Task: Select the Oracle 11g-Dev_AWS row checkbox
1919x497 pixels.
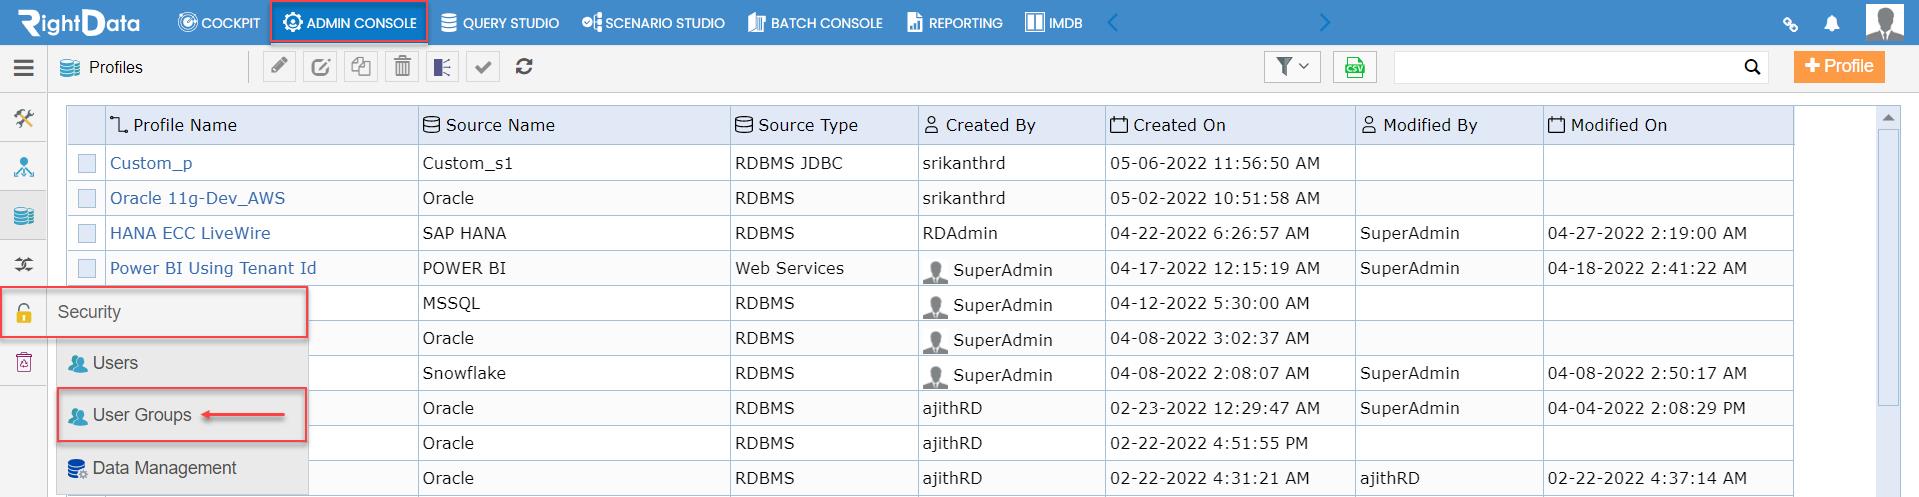Action: (x=87, y=198)
